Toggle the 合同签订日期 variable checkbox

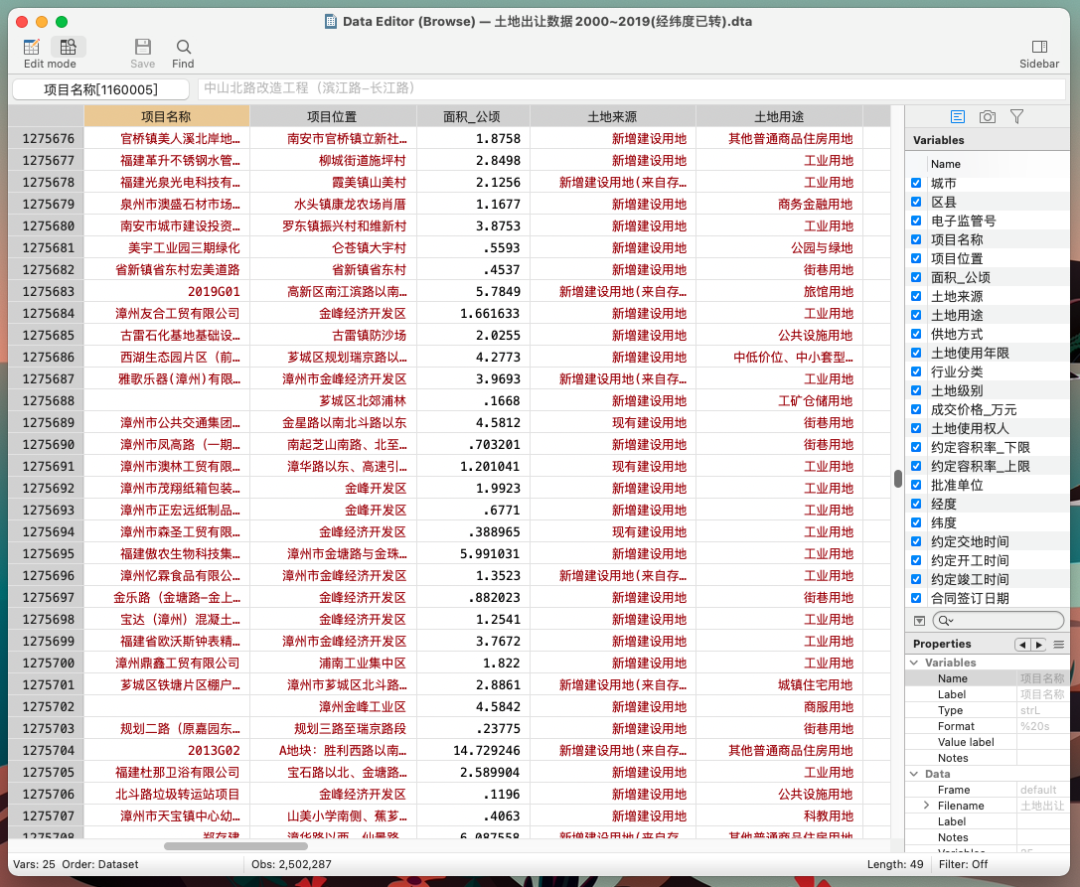tap(916, 598)
